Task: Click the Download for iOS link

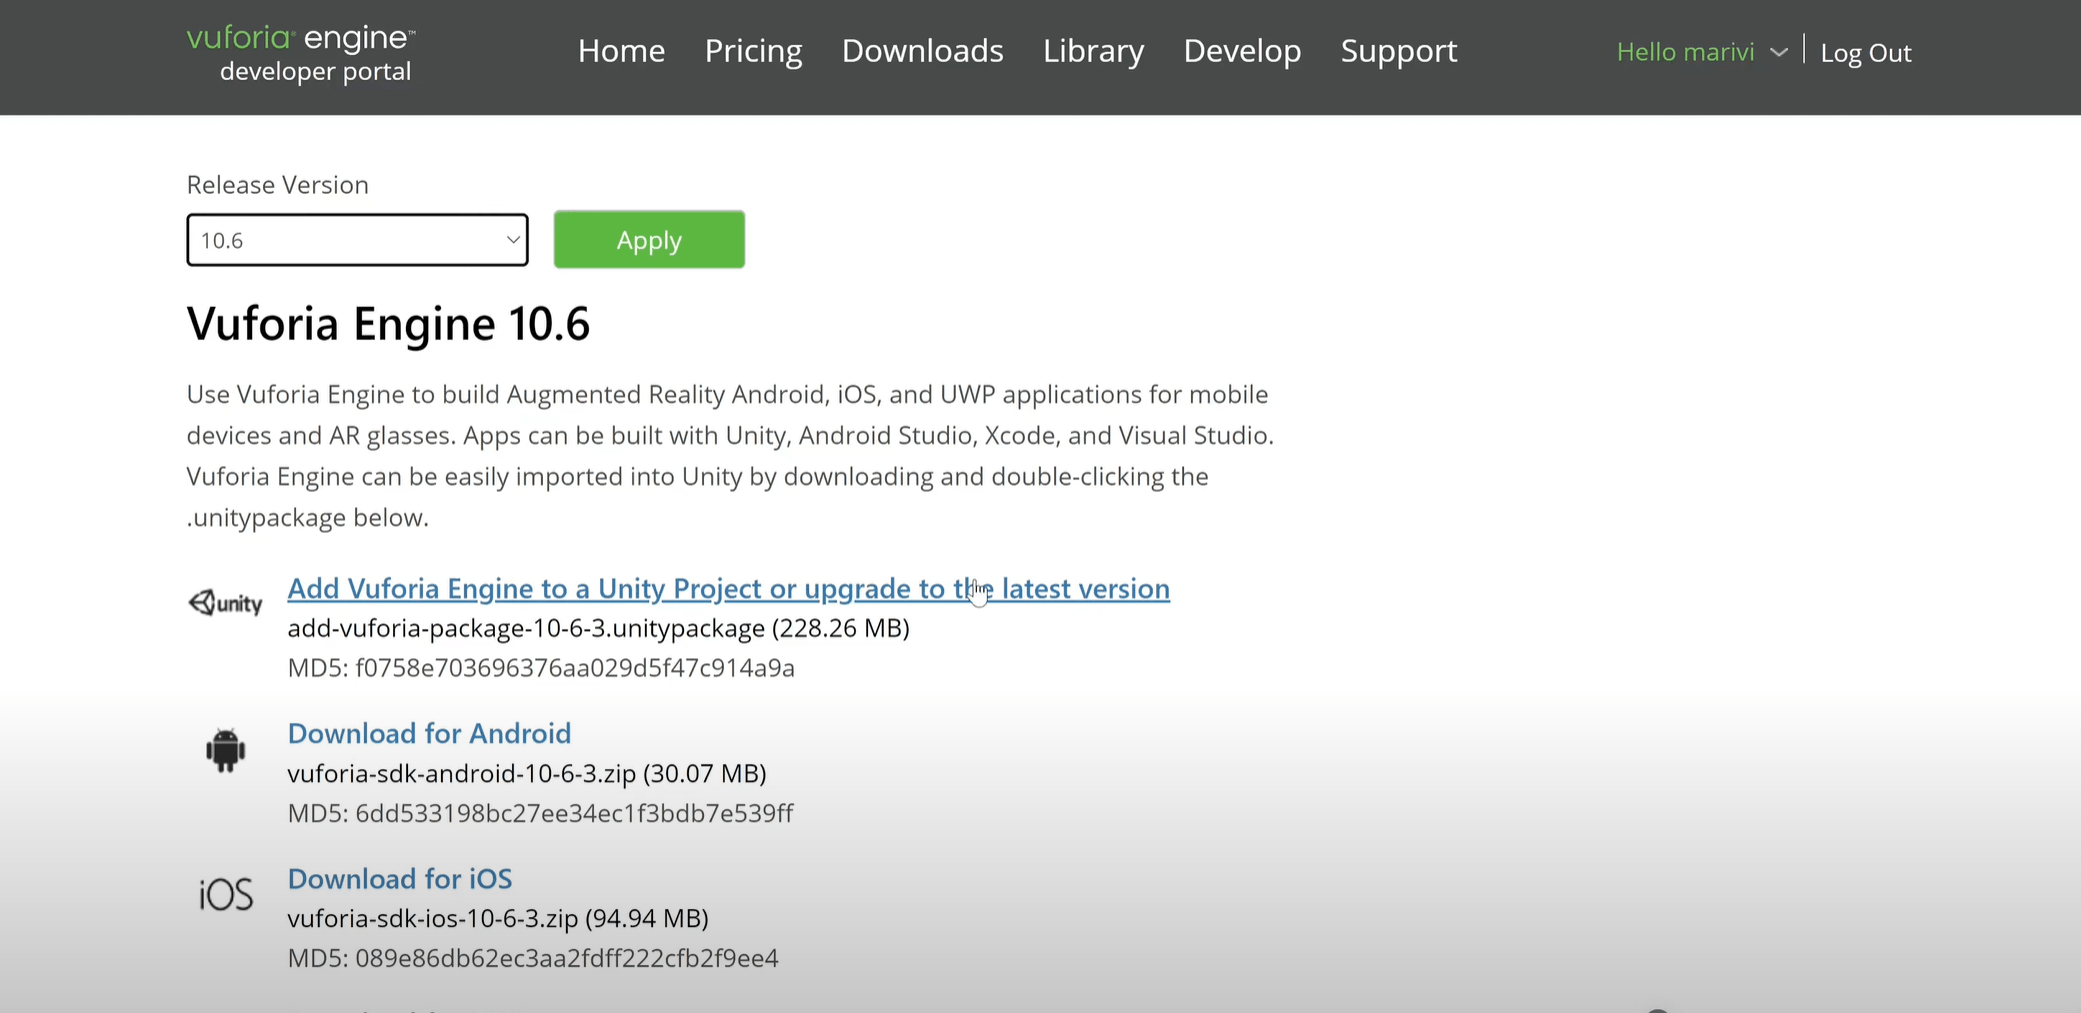Action: 400,878
